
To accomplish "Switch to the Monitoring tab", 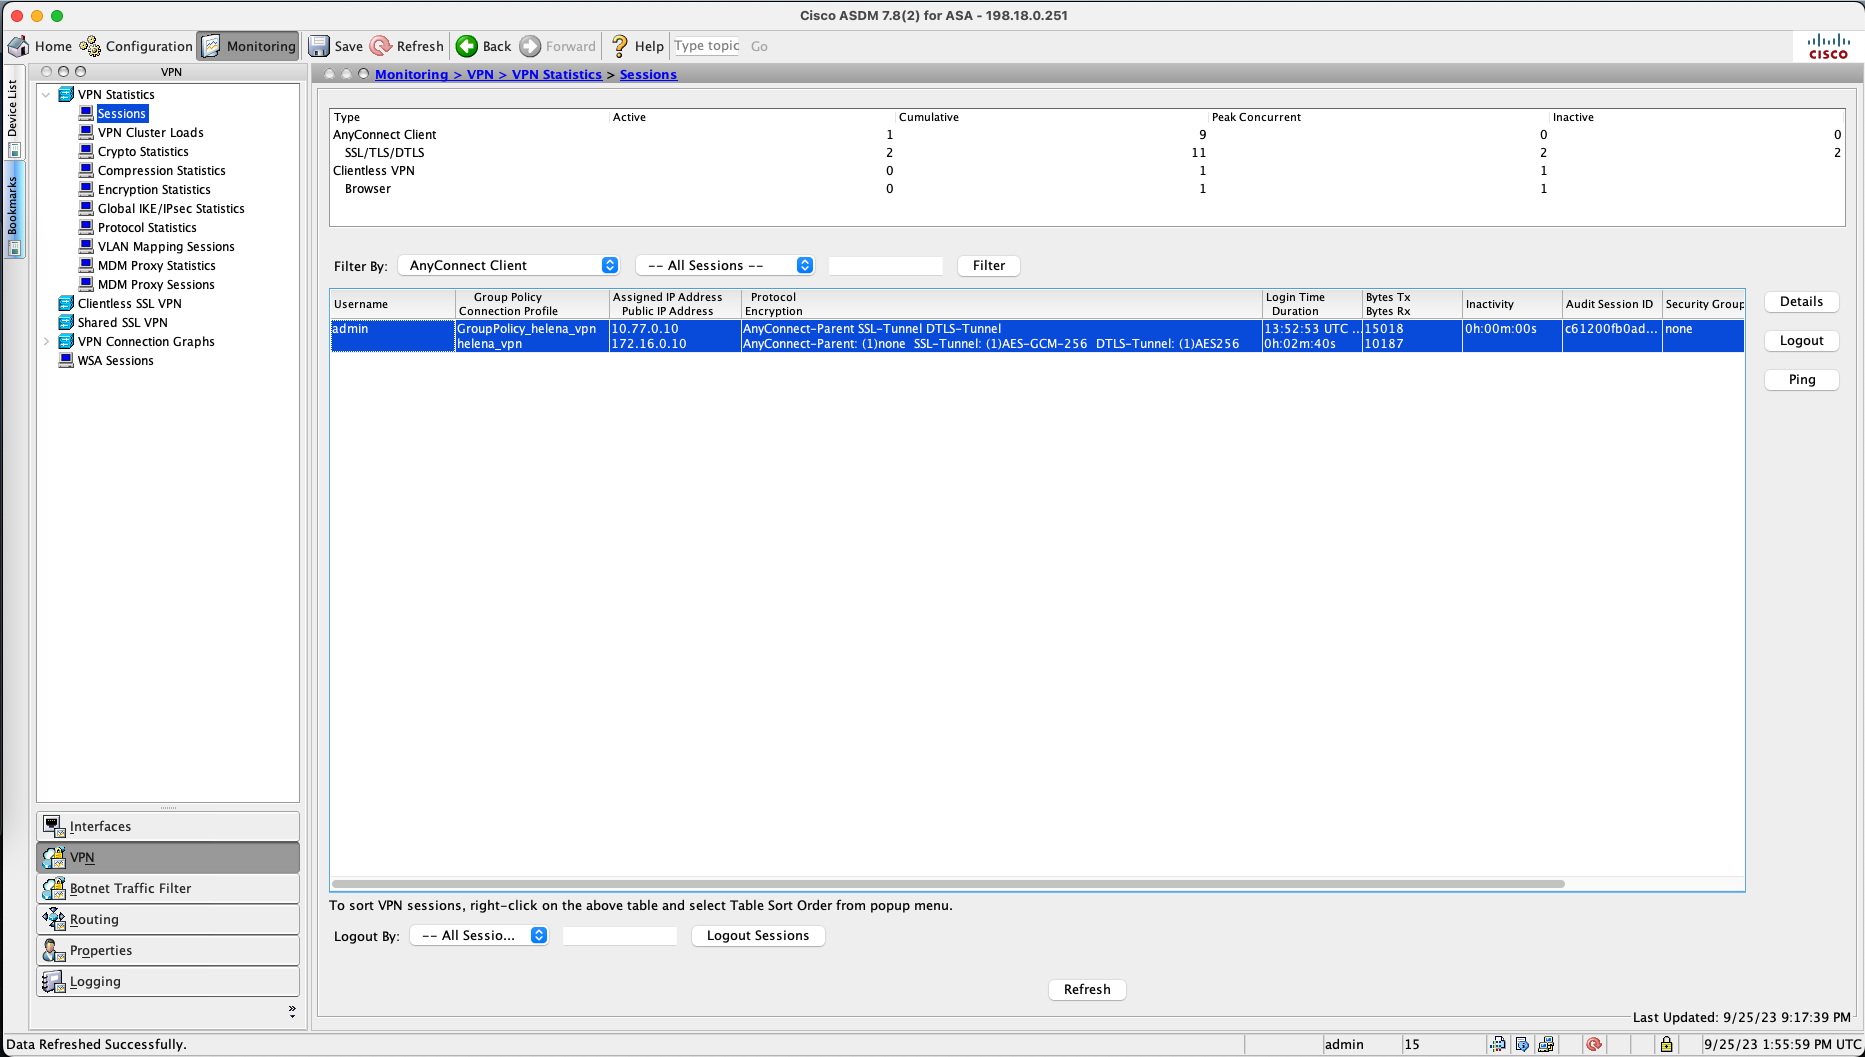I will [x=249, y=46].
